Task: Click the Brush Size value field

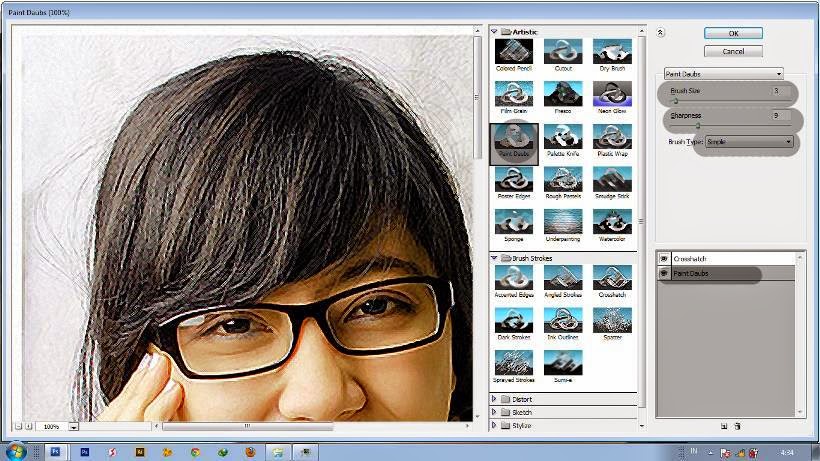Action: [781, 91]
